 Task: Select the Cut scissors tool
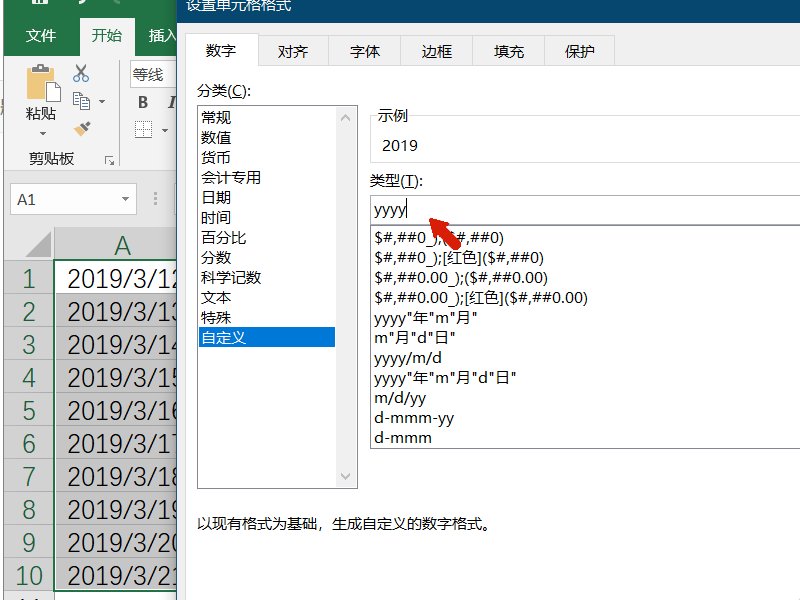click(81, 73)
